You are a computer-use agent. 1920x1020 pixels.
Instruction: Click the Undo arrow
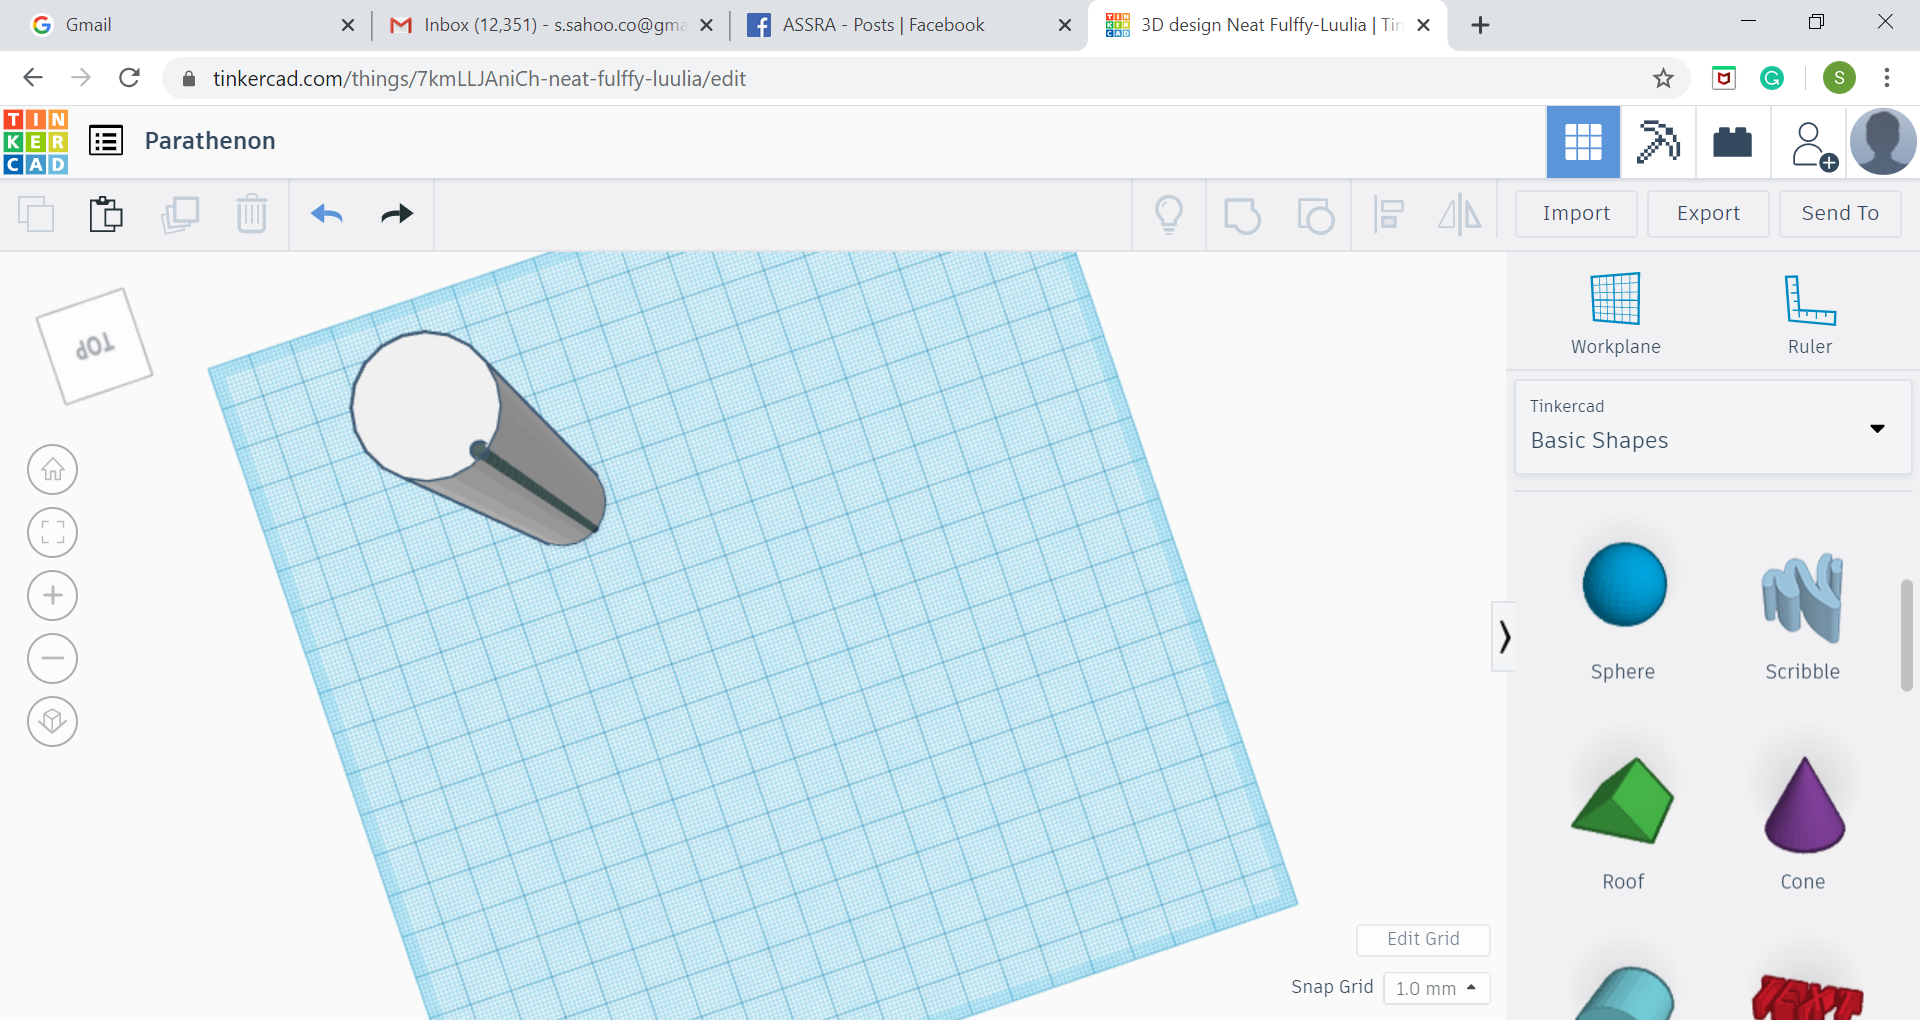327,214
